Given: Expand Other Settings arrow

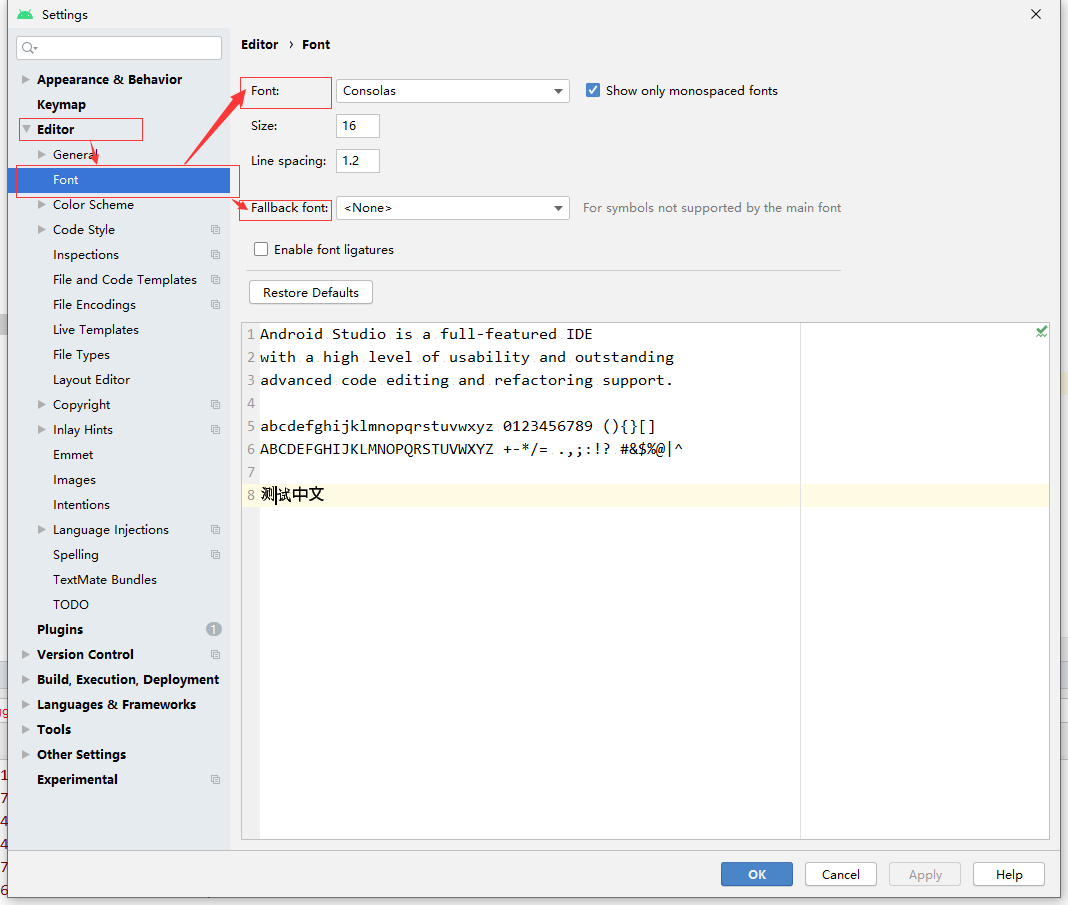Looking at the screenshot, I should 25,755.
